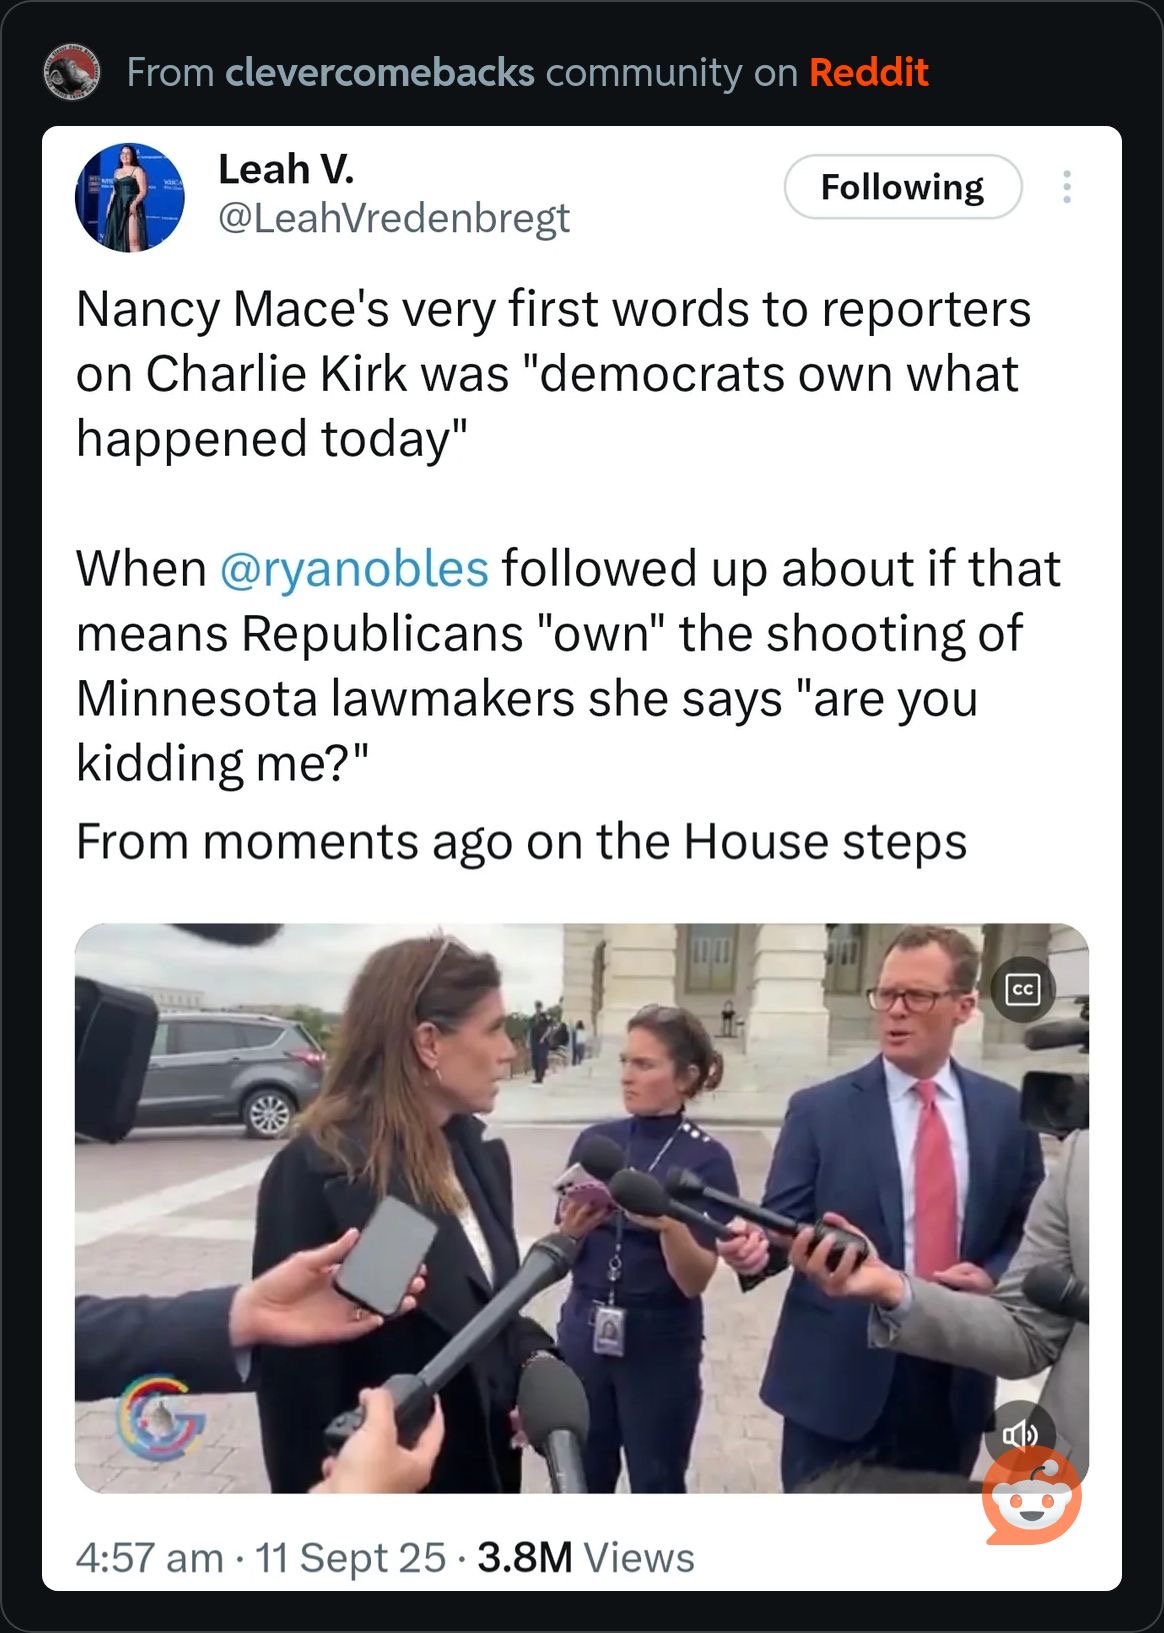Toggle the Following button
1164x1633 pixels.
(902, 187)
